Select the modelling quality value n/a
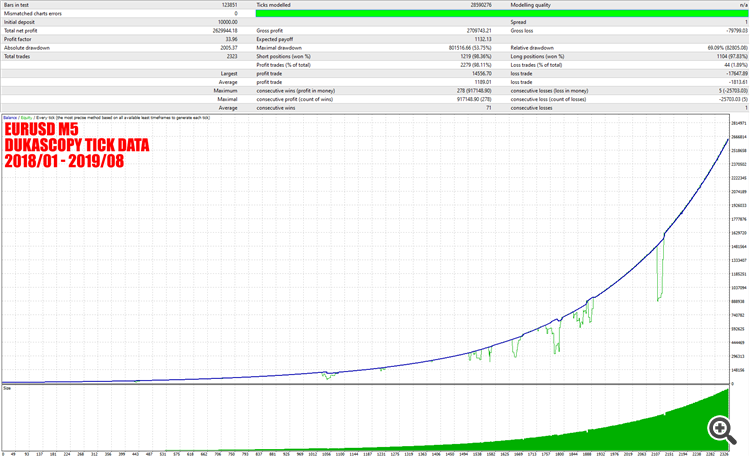 (743, 5)
